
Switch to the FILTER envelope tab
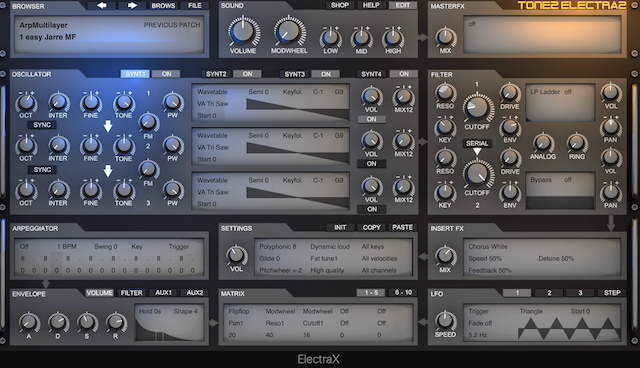pyautogui.click(x=132, y=293)
